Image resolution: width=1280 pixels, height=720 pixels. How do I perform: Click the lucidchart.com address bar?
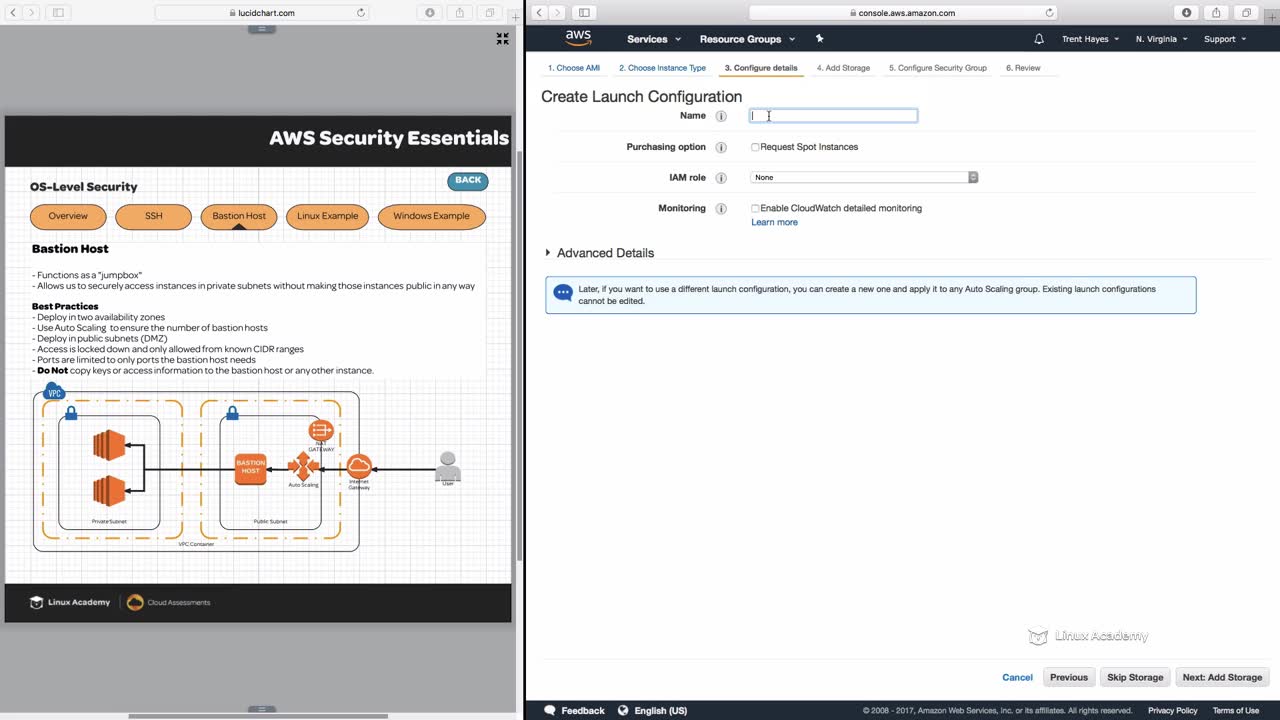point(263,13)
